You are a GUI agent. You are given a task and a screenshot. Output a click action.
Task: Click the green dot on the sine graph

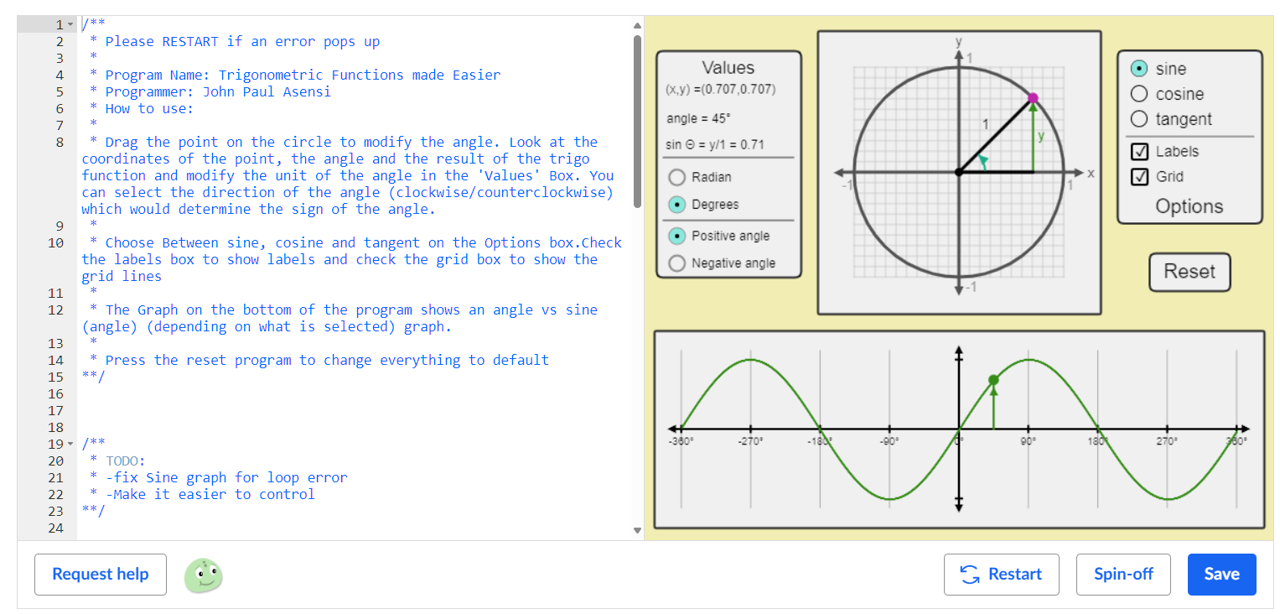pos(993,380)
